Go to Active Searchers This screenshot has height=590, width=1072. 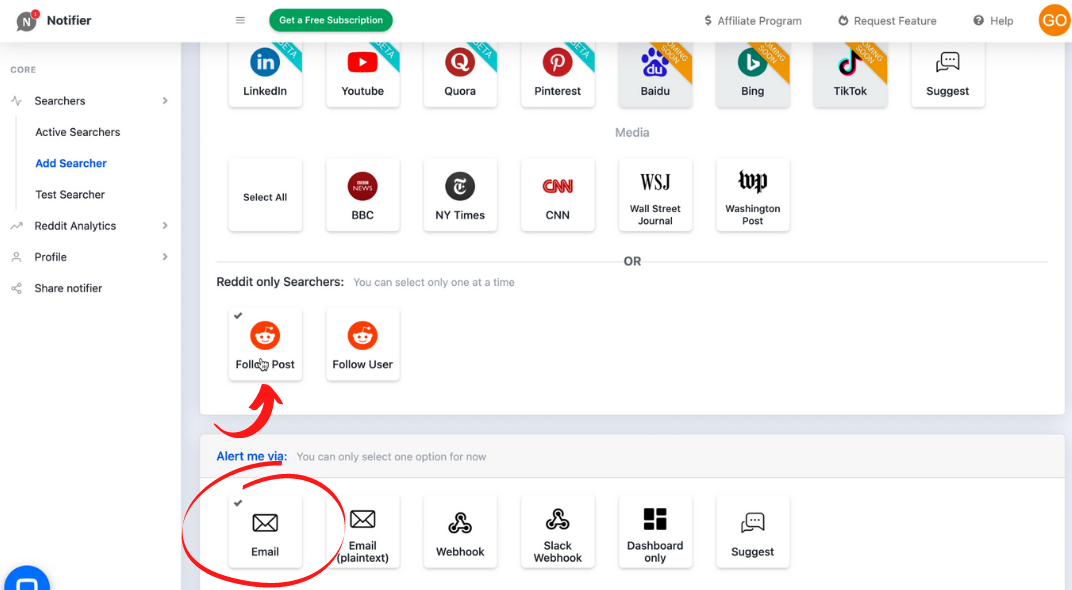pyautogui.click(x=78, y=132)
